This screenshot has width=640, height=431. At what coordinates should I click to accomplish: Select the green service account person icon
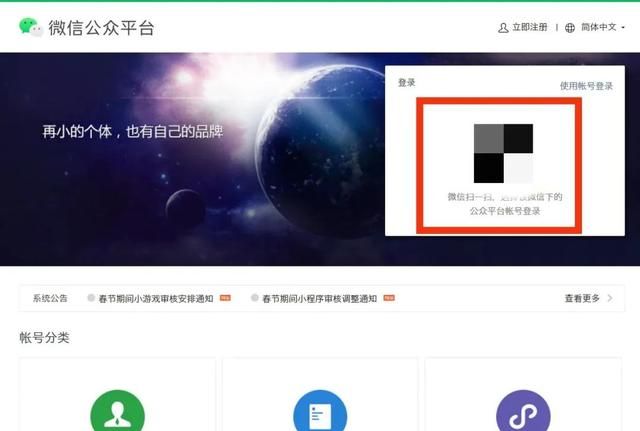pyautogui.click(x=118, y=411)
